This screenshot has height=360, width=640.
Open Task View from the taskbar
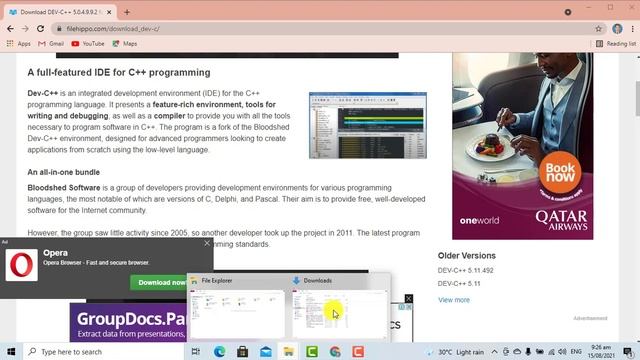pyautogui.click(x=196, y=352)
